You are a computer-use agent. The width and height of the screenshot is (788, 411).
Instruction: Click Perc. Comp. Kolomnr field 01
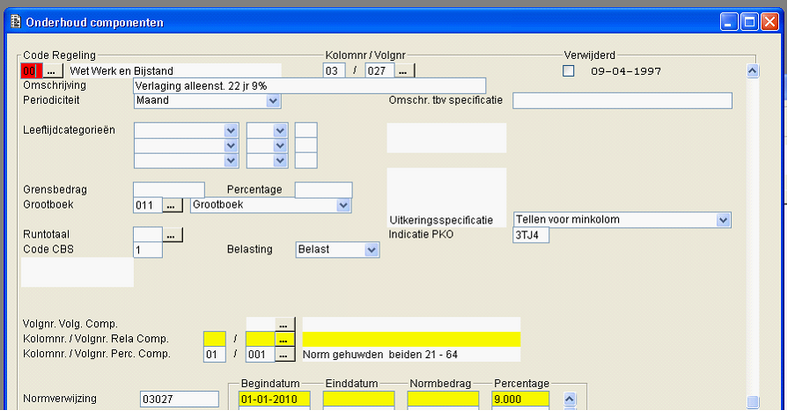point(215,354)
